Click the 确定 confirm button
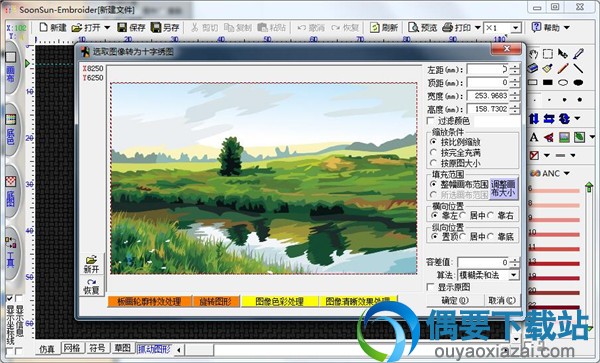This screenshot has height=363, width=600. 454,301
